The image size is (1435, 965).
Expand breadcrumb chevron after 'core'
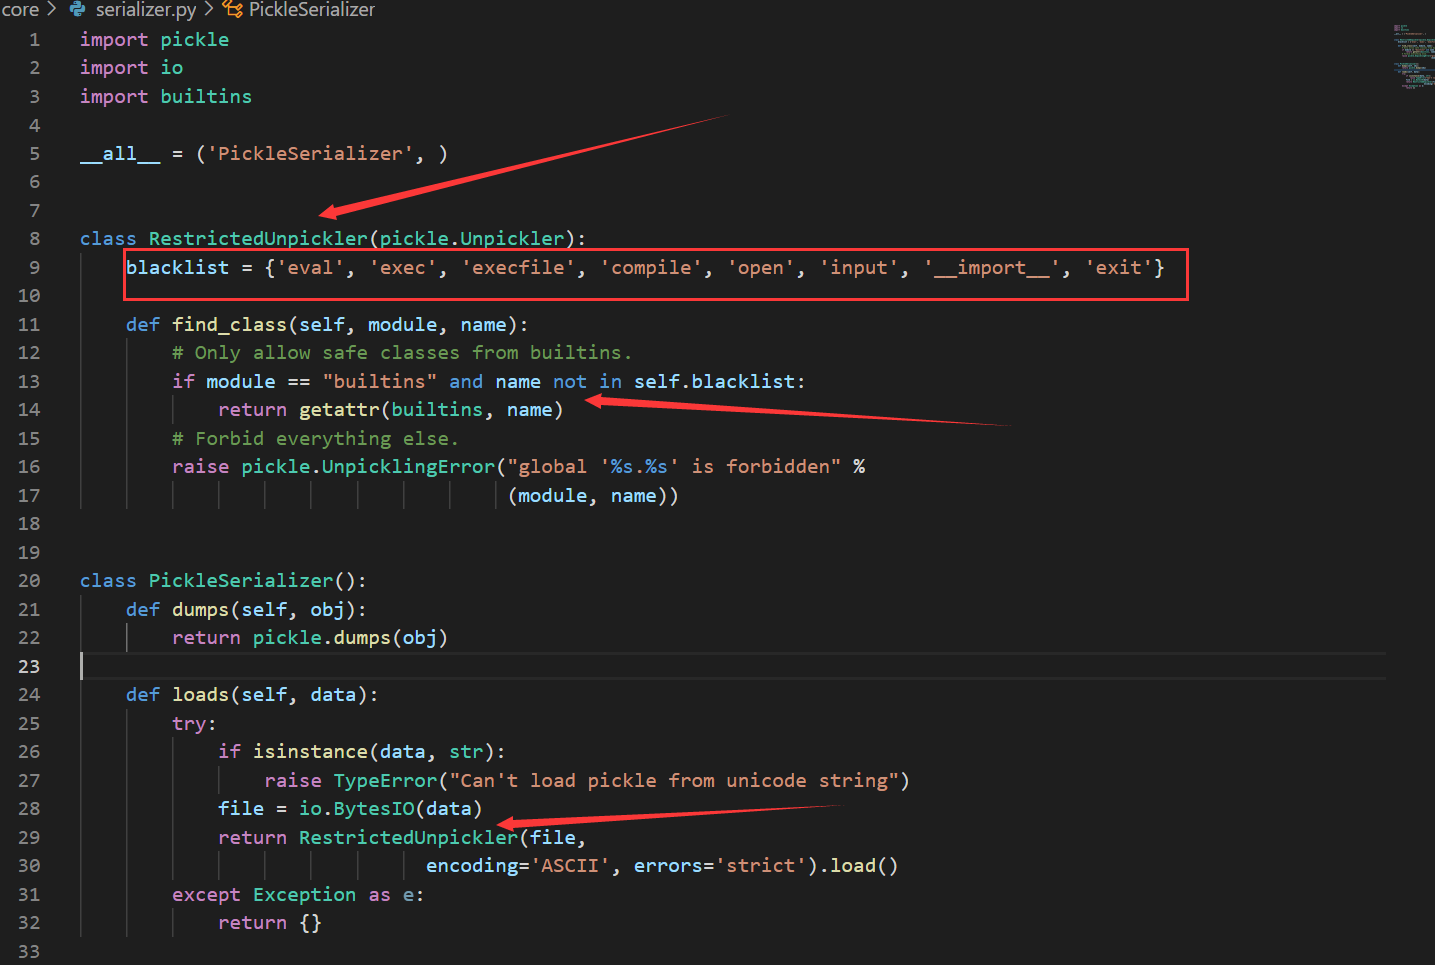52,10
